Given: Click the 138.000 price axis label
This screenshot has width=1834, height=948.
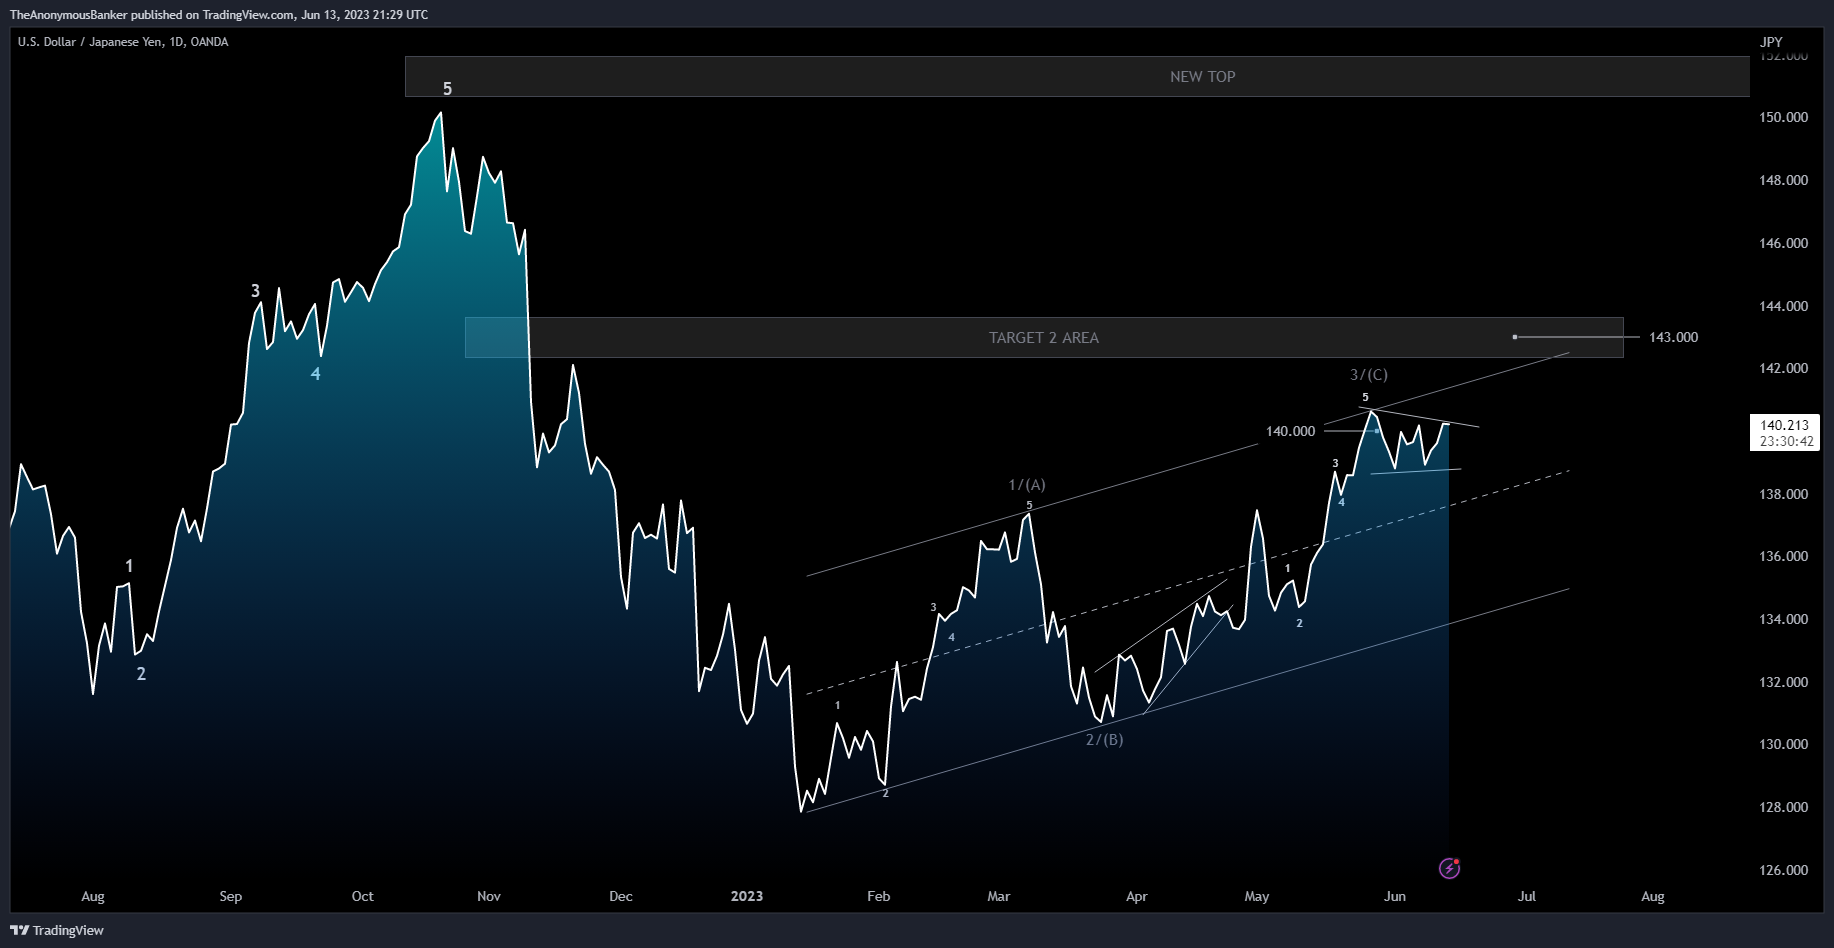Looking at the screenshot, I should (1783, 494).
